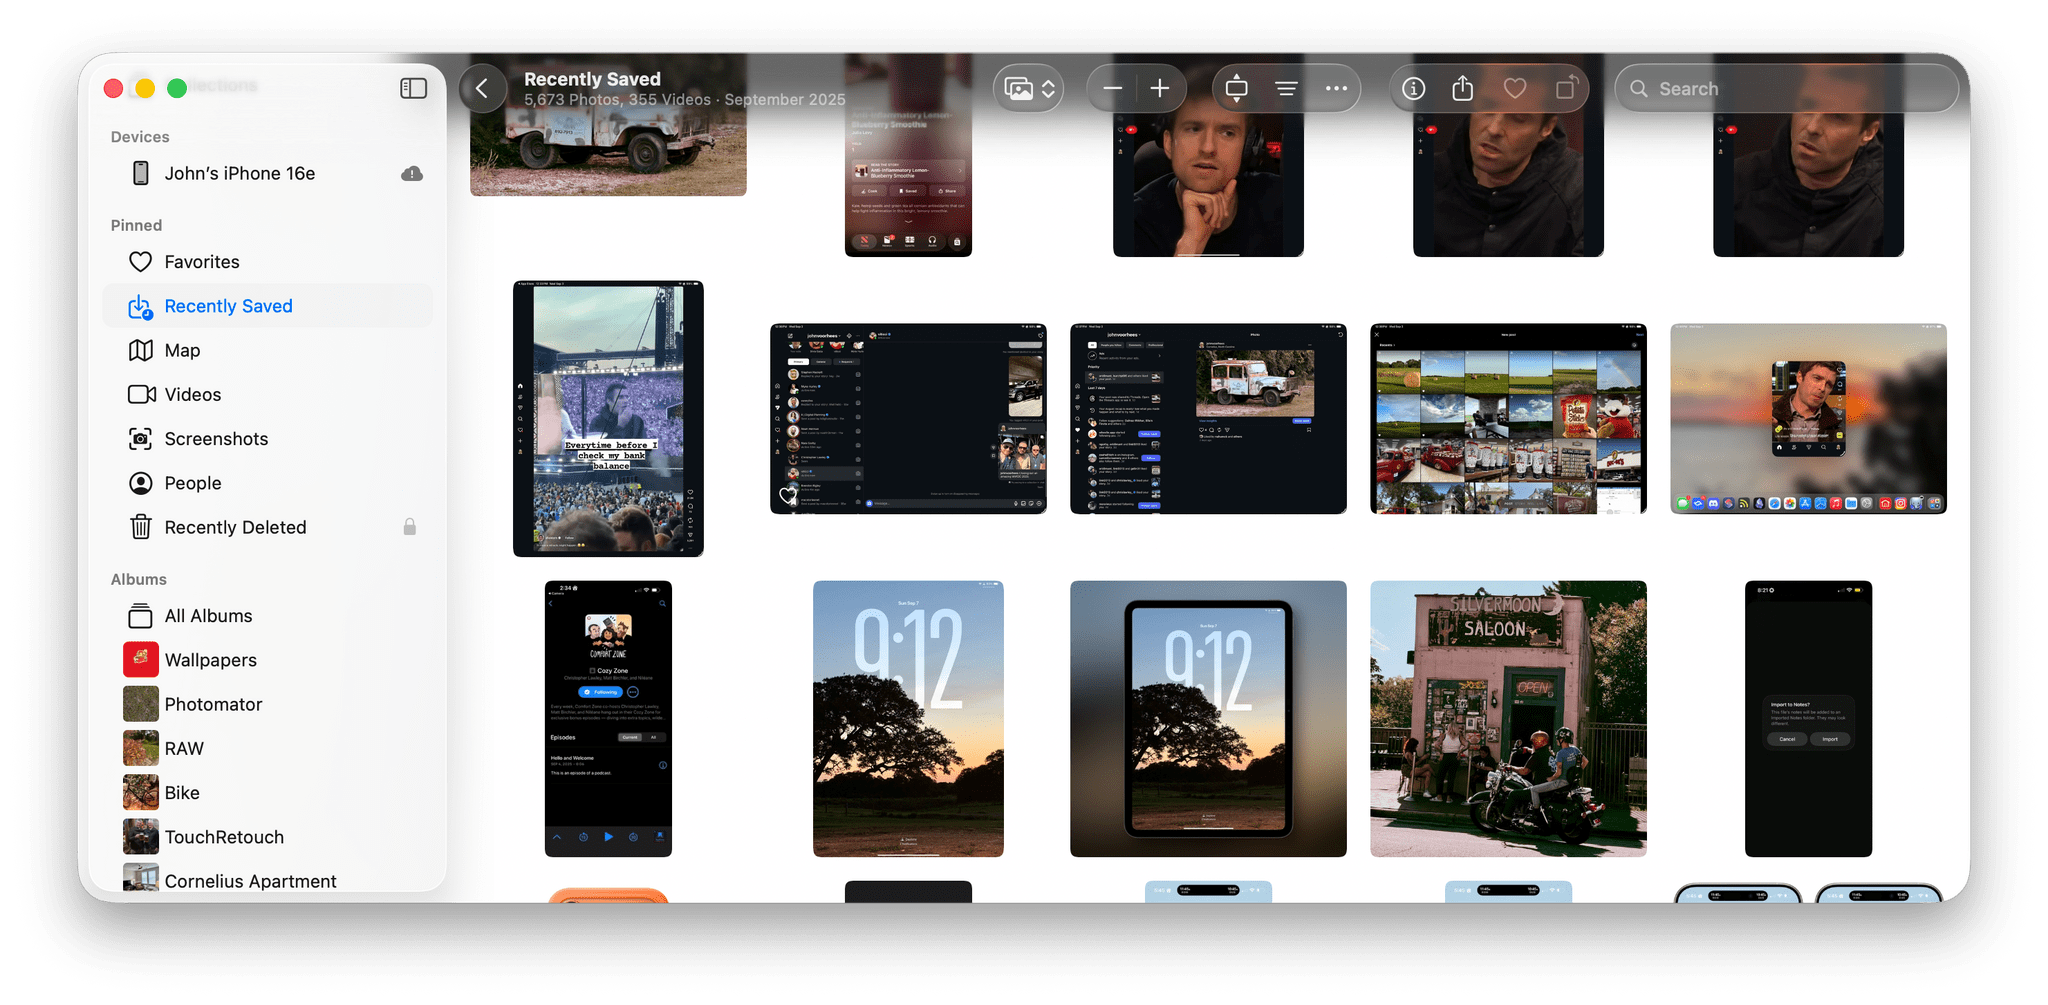
Task: Open Recently Deleted in the sidebar
Action: tap(268, 527)
